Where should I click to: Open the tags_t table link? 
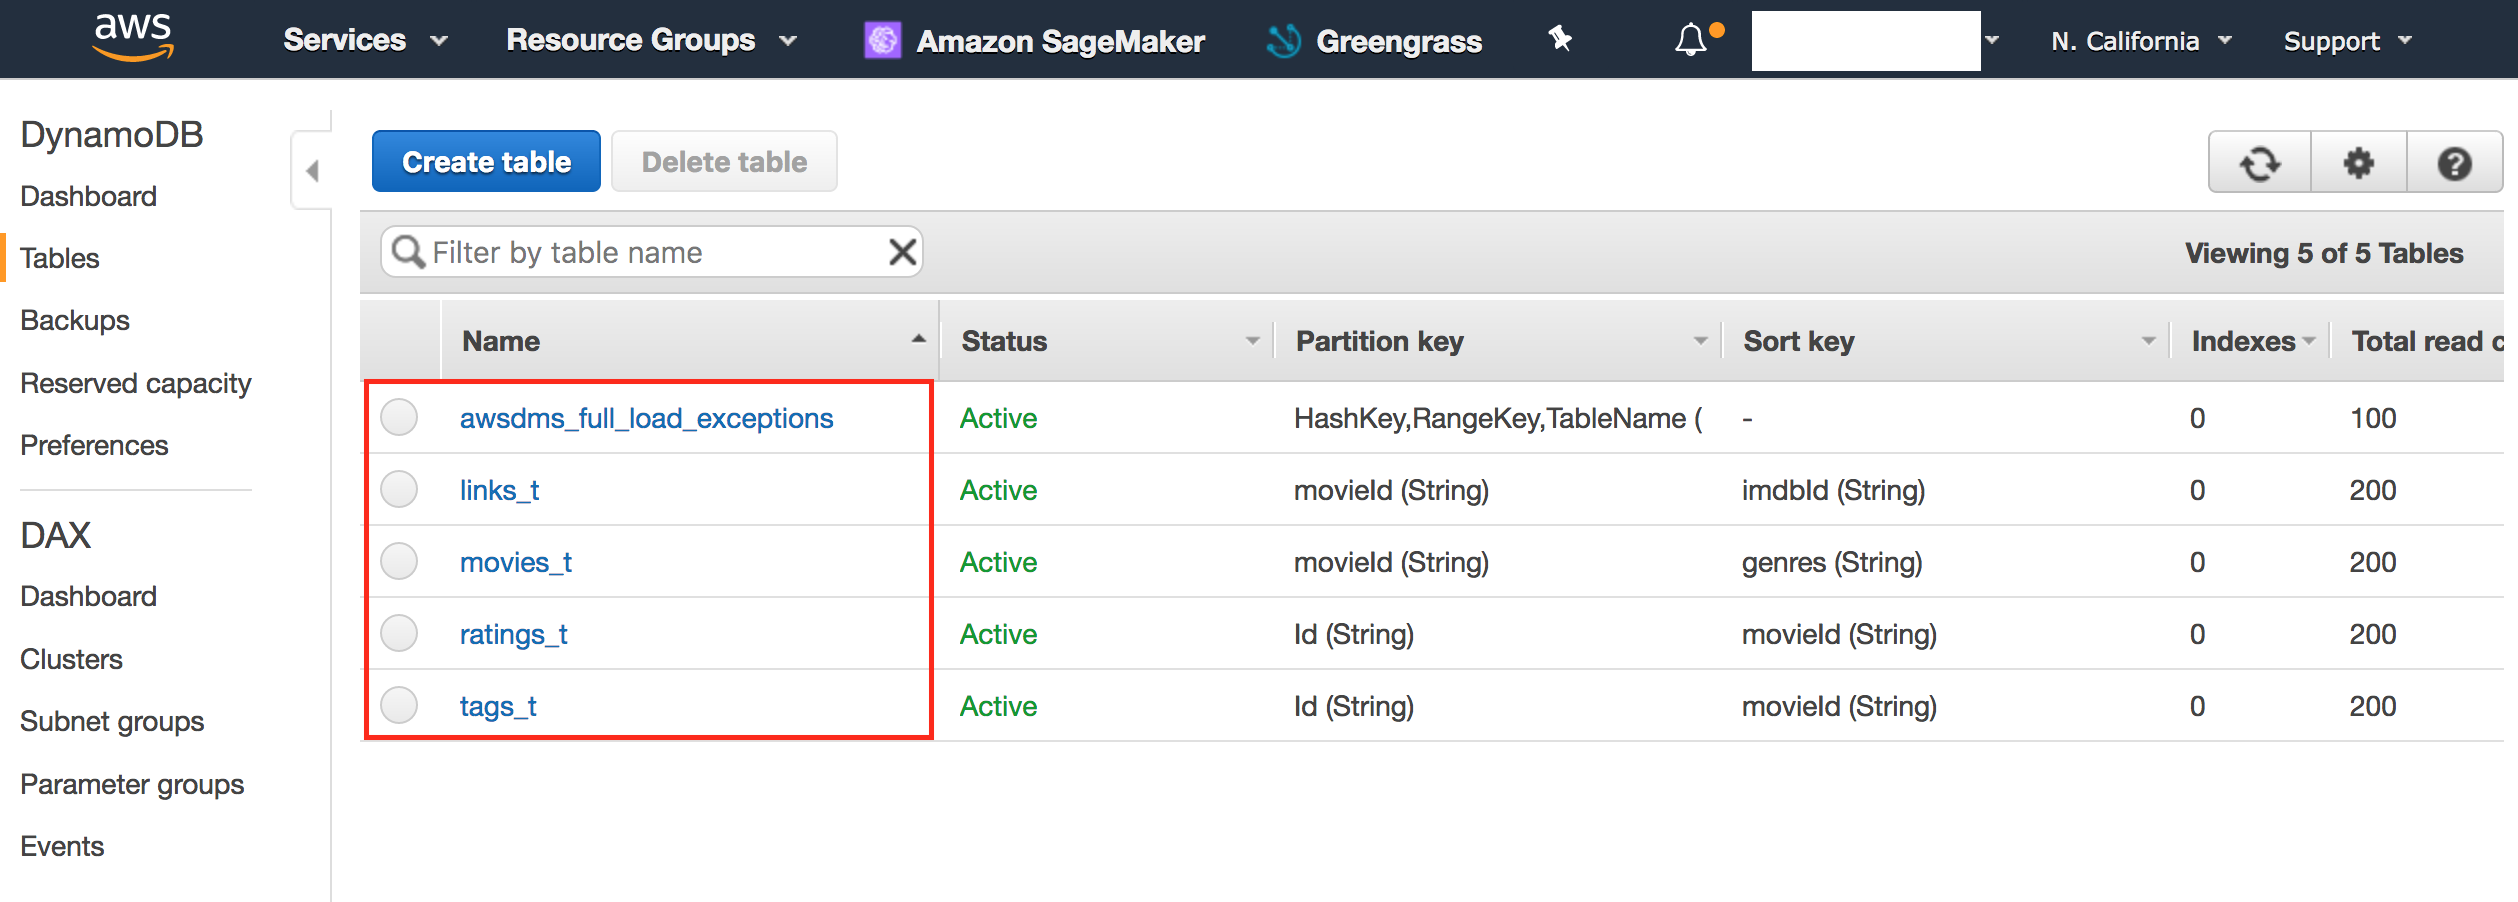[x=498, y=706]
